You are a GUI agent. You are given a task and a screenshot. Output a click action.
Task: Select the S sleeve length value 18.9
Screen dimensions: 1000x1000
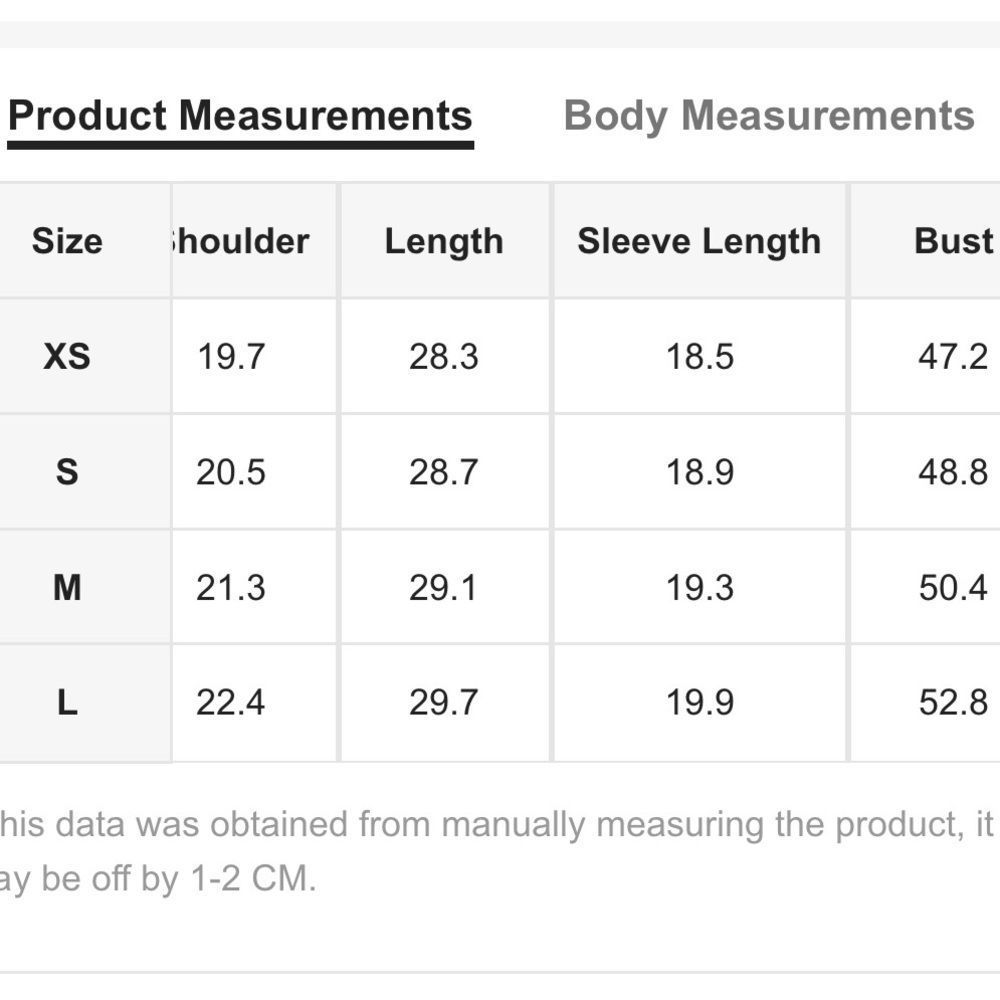[700, 471]
